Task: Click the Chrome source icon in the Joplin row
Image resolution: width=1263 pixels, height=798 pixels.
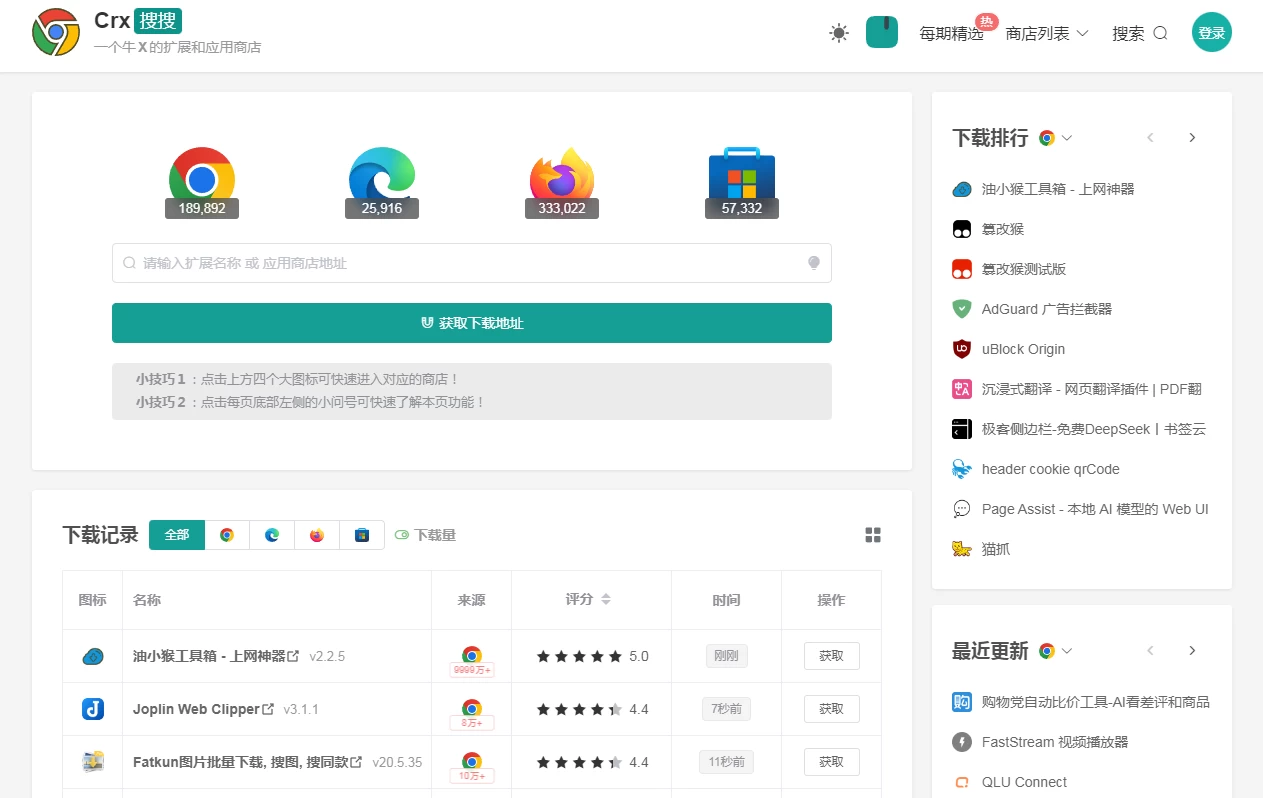Action: (x=472, y=707)
